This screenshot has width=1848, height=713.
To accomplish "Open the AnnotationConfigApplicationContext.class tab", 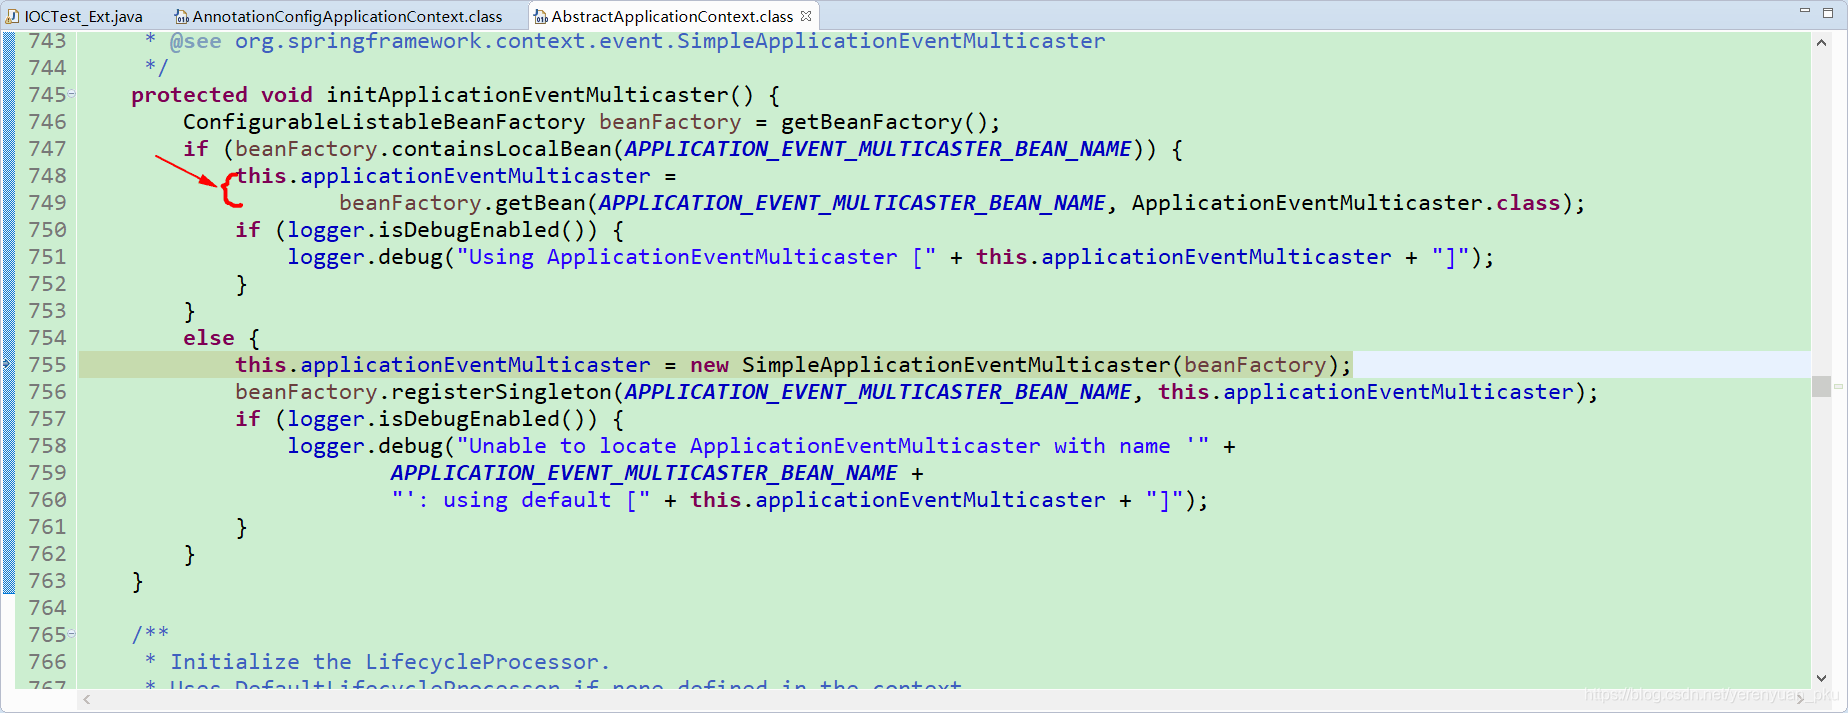I will [x=347, y=16].
